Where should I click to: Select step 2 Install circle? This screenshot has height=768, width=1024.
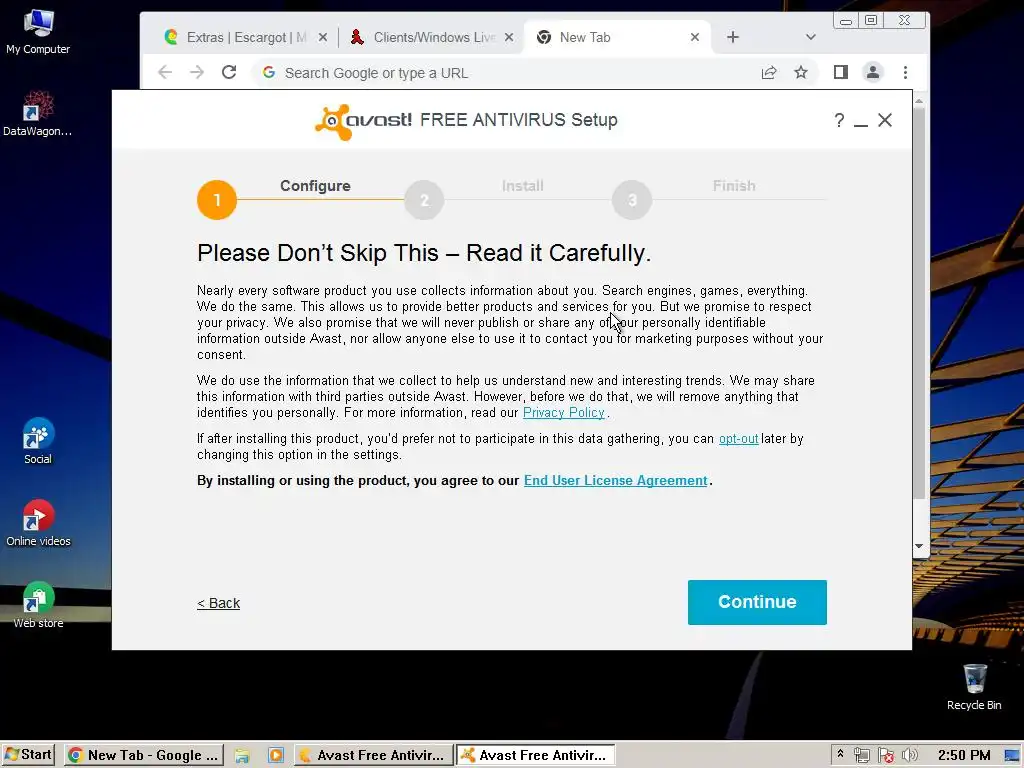click(x=424, y=200)
